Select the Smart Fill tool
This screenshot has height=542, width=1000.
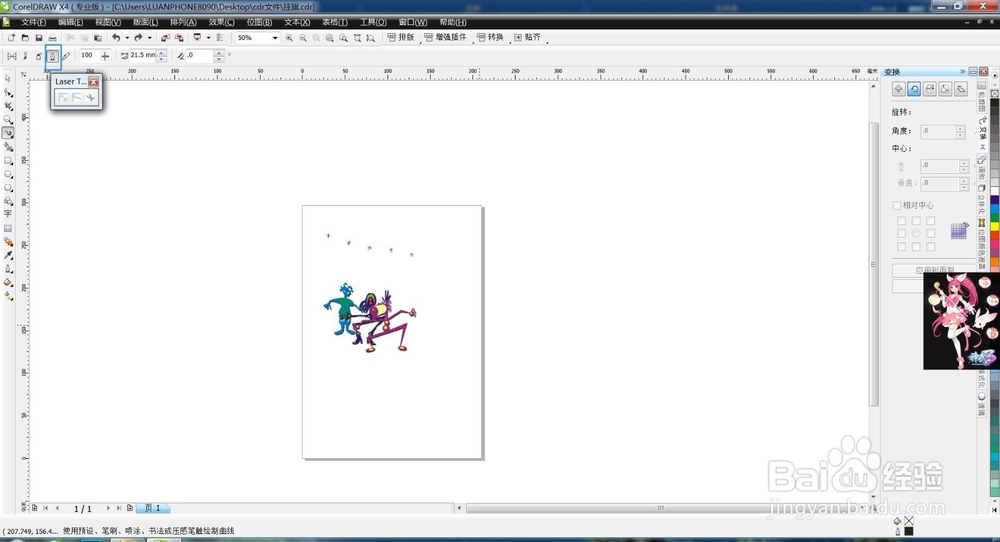8,147
